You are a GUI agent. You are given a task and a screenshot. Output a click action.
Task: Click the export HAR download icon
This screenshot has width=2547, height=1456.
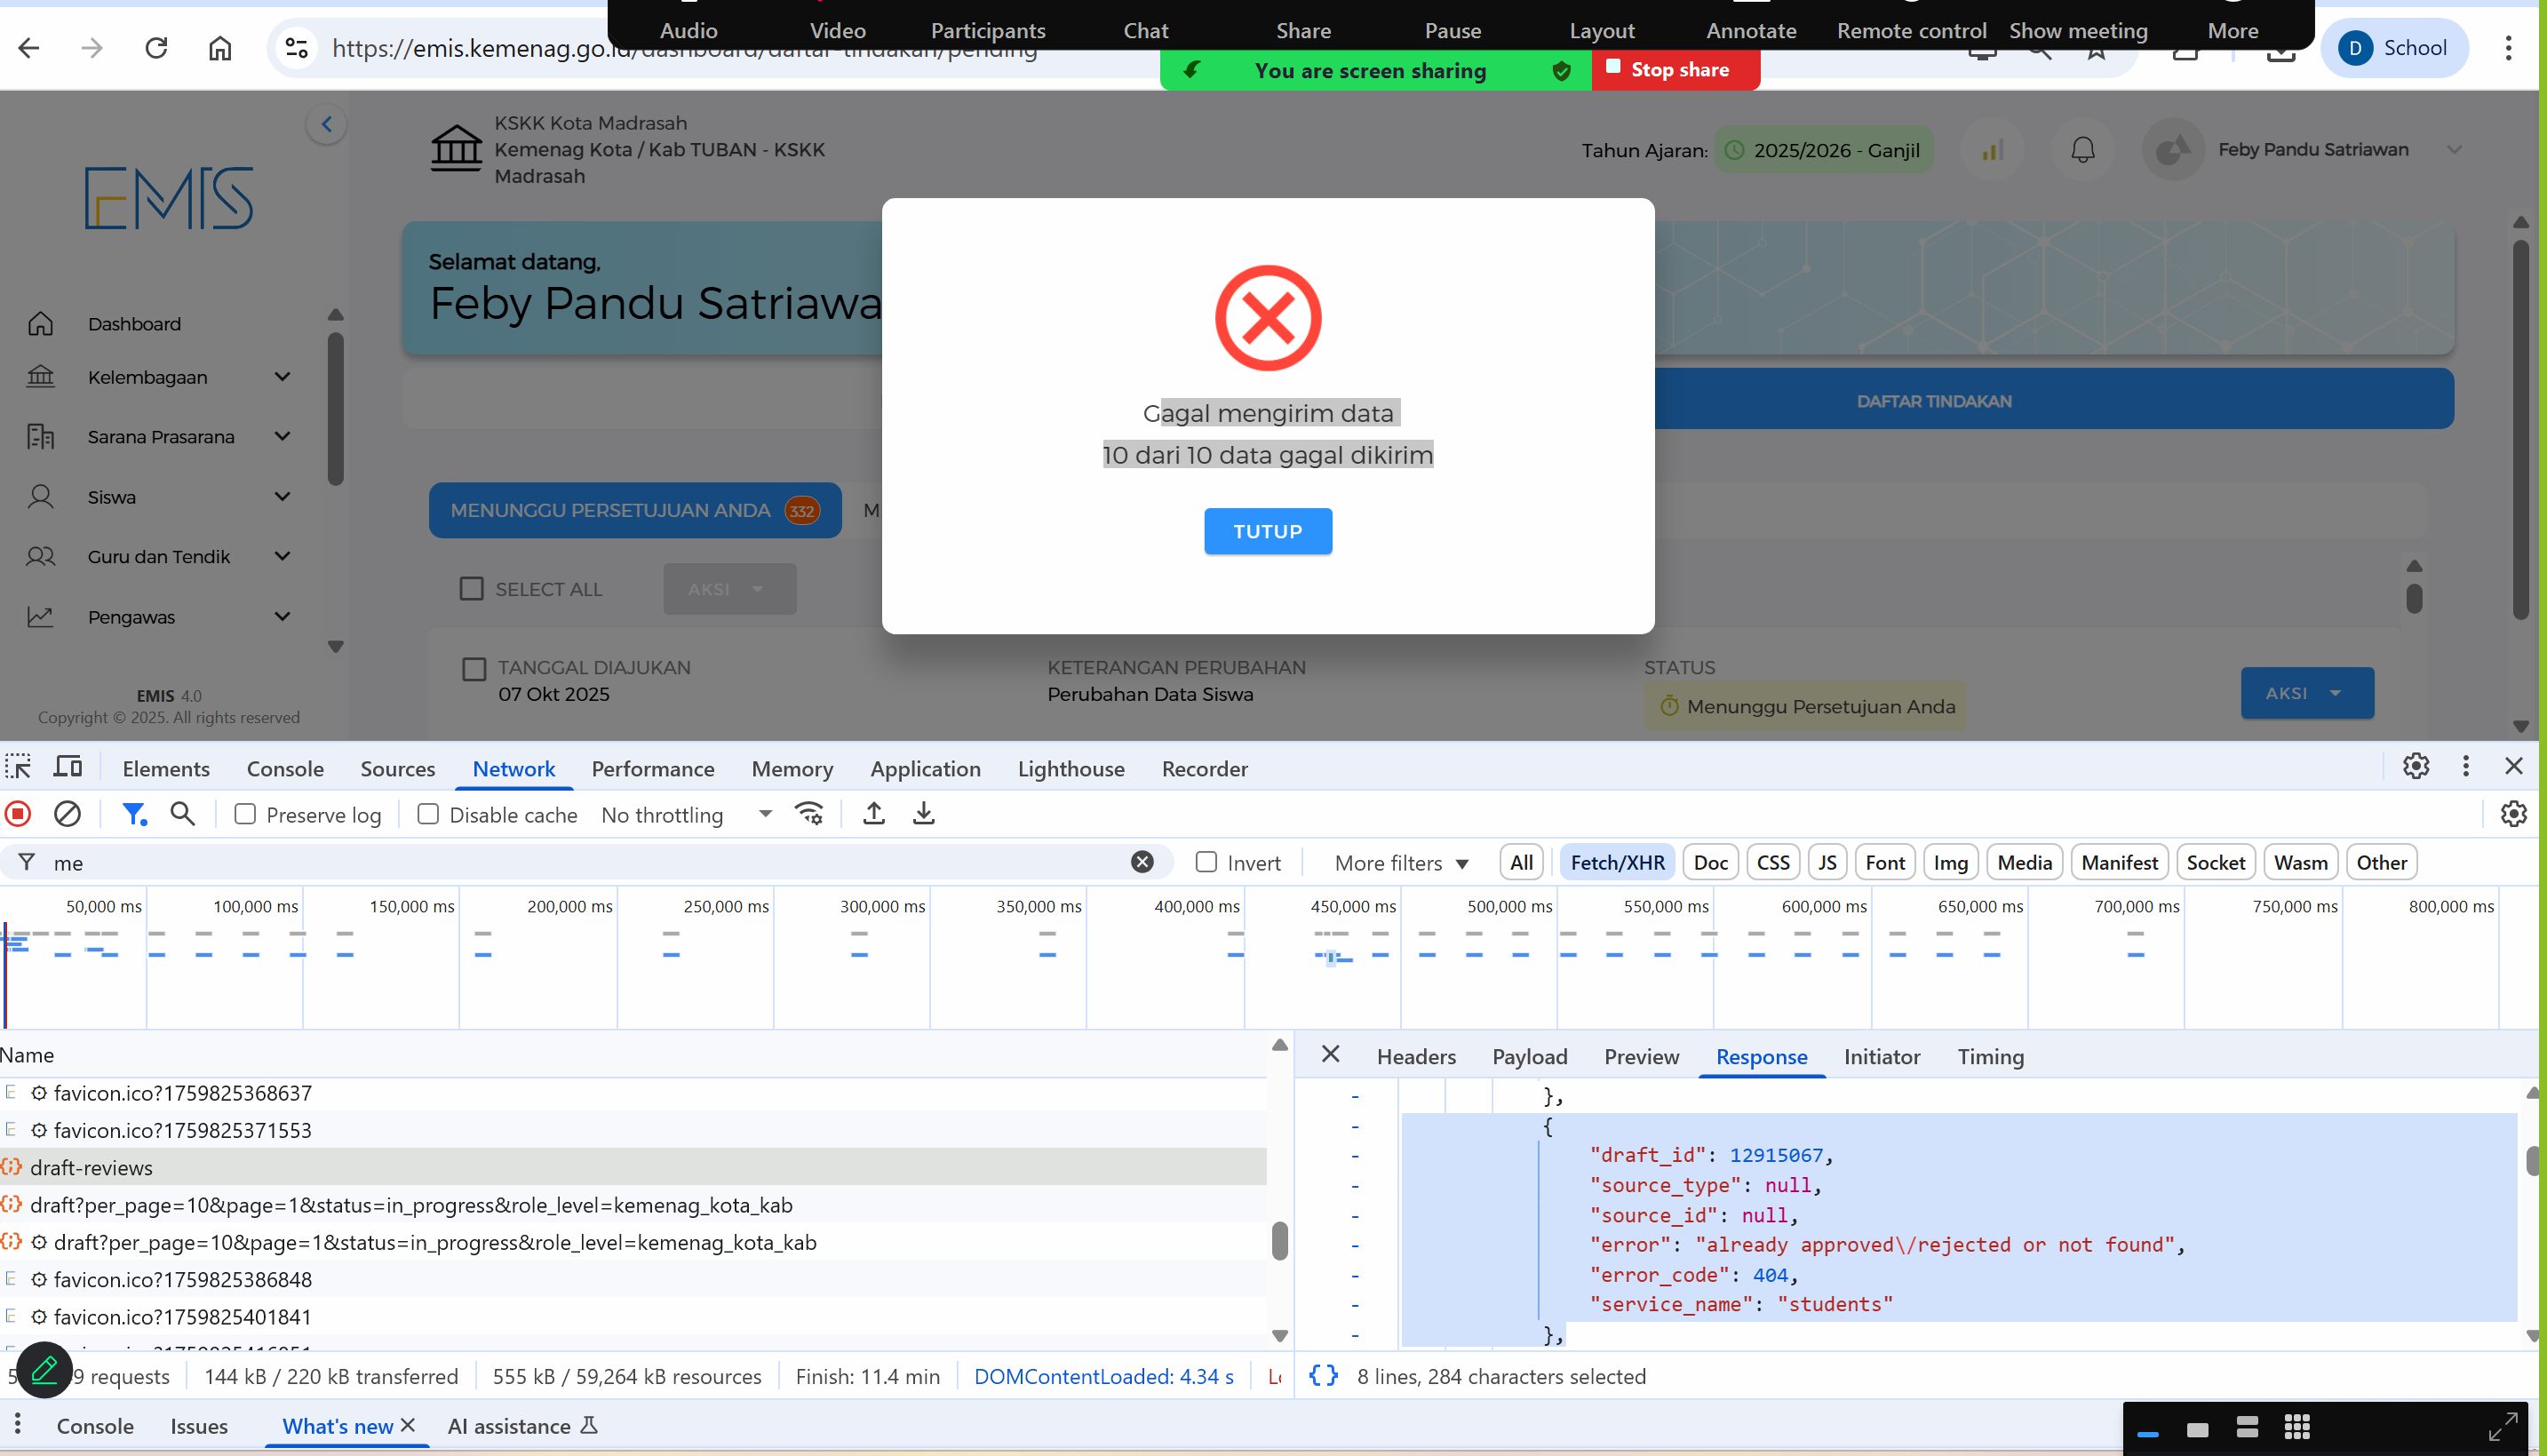tap(923, 814)
